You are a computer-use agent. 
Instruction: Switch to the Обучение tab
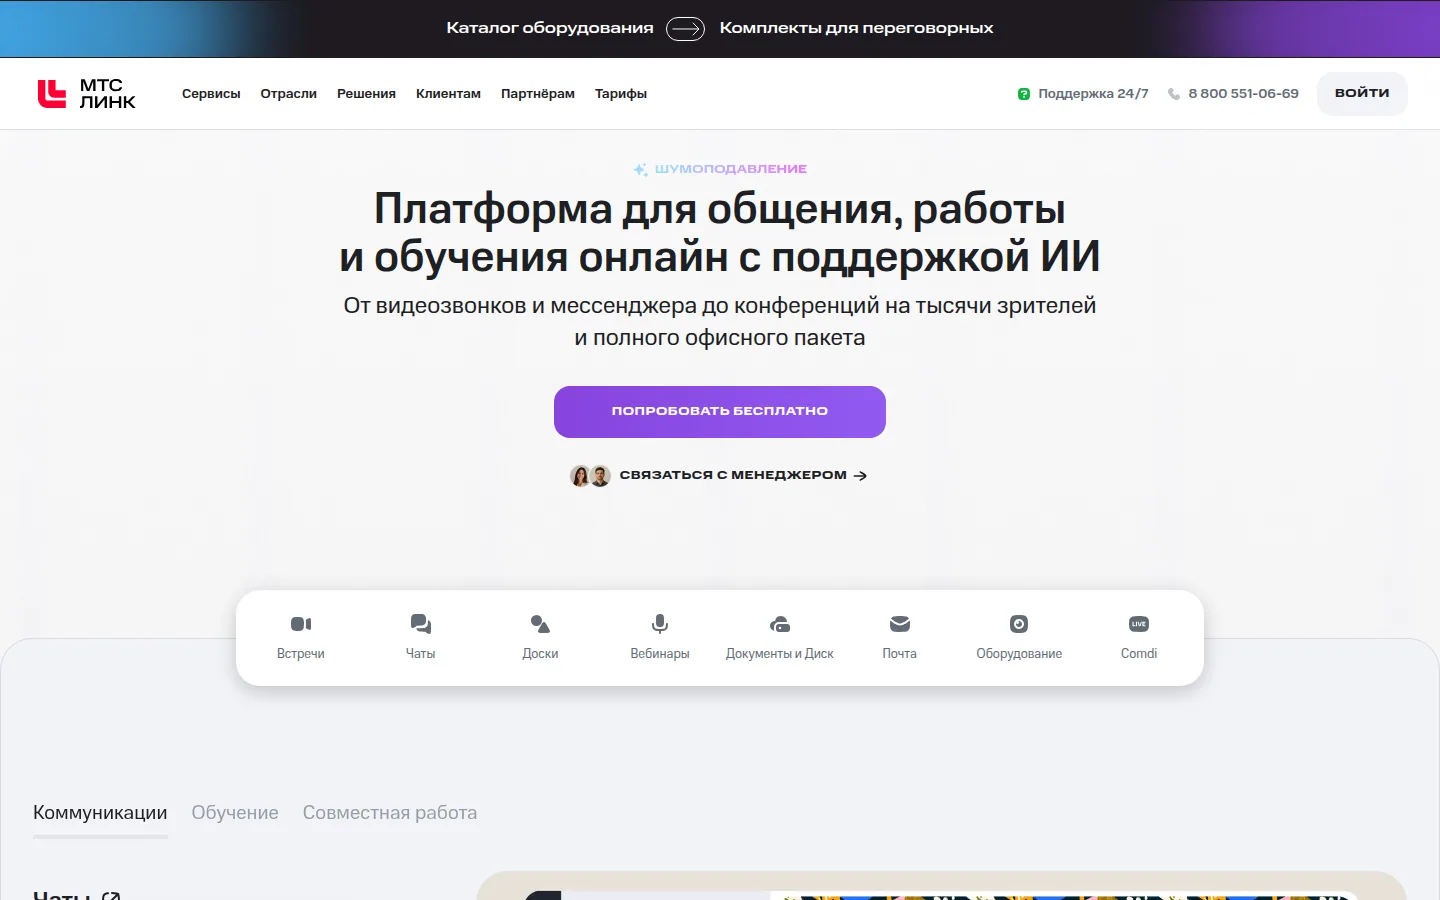pos(235,813)
